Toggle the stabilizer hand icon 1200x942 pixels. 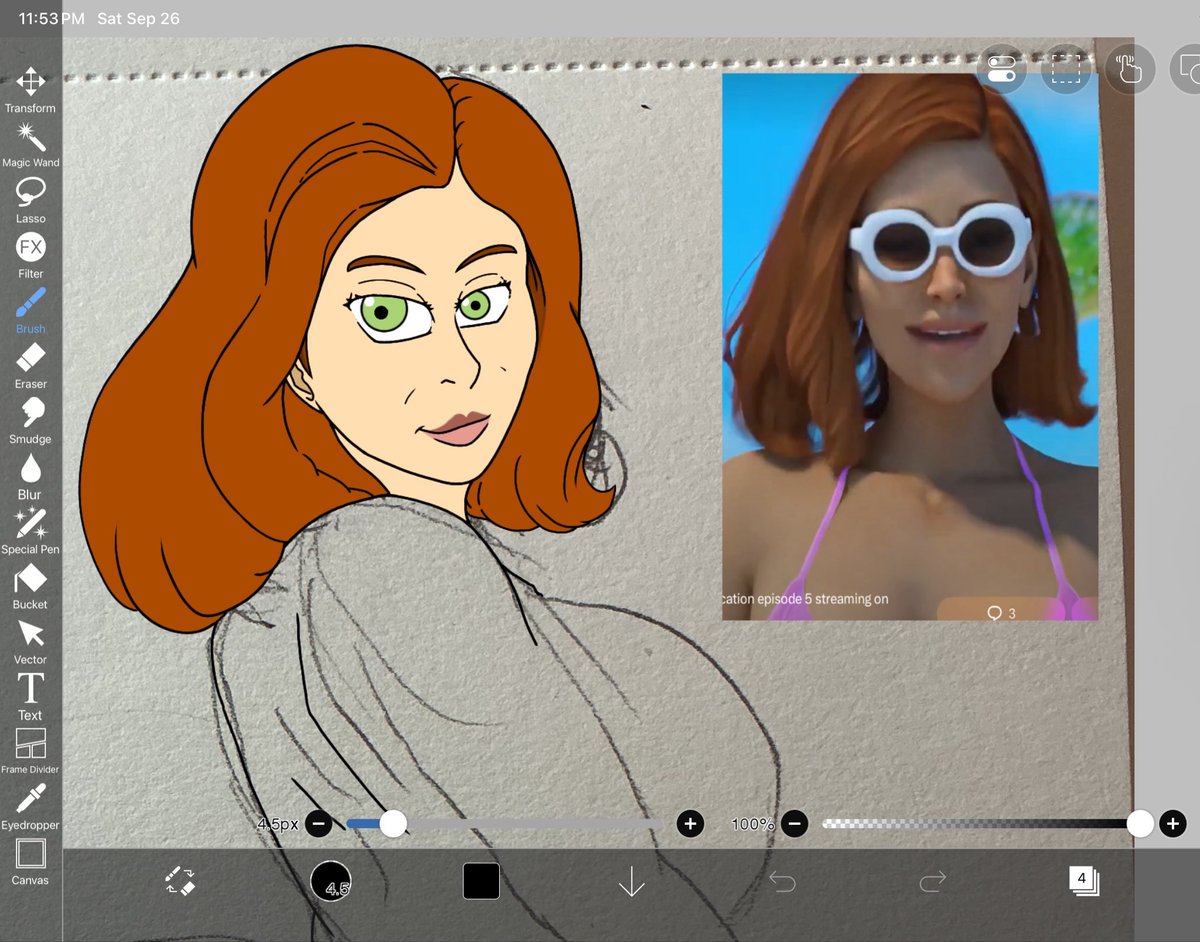tap(1130, 69)
